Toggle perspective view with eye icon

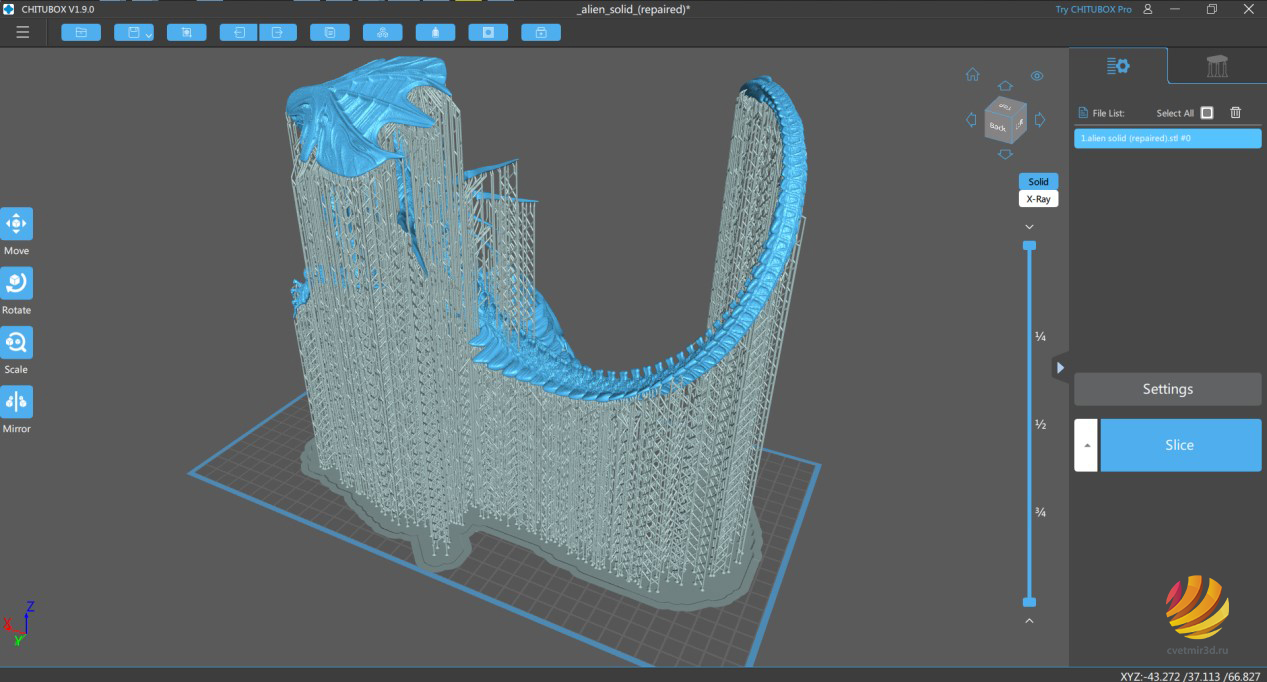(1037, 76)
